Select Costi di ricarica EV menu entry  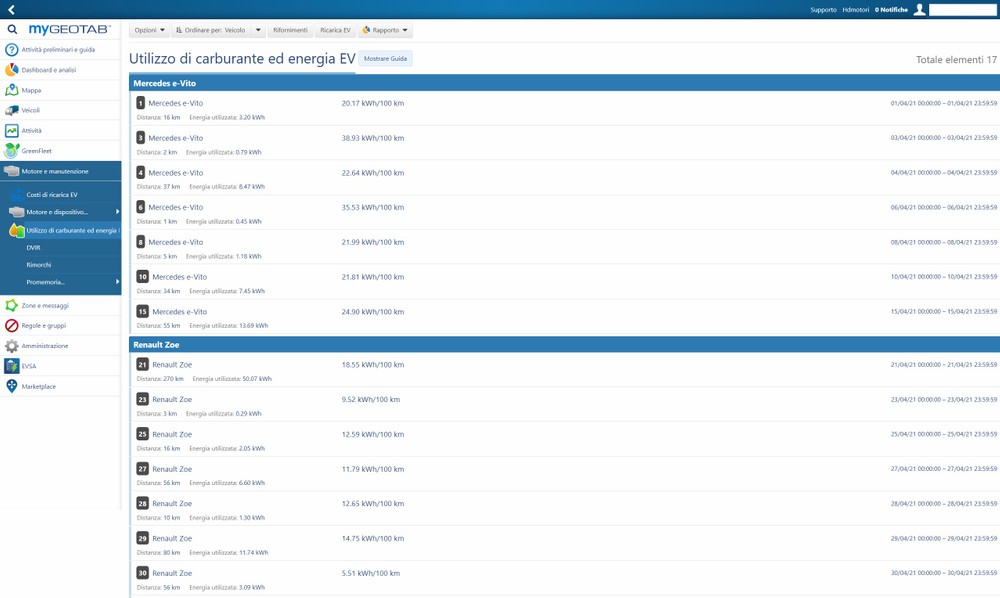(52, 194)
